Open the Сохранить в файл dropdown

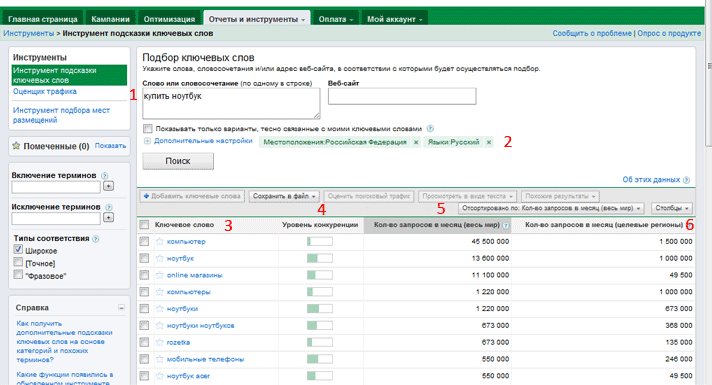284,196
